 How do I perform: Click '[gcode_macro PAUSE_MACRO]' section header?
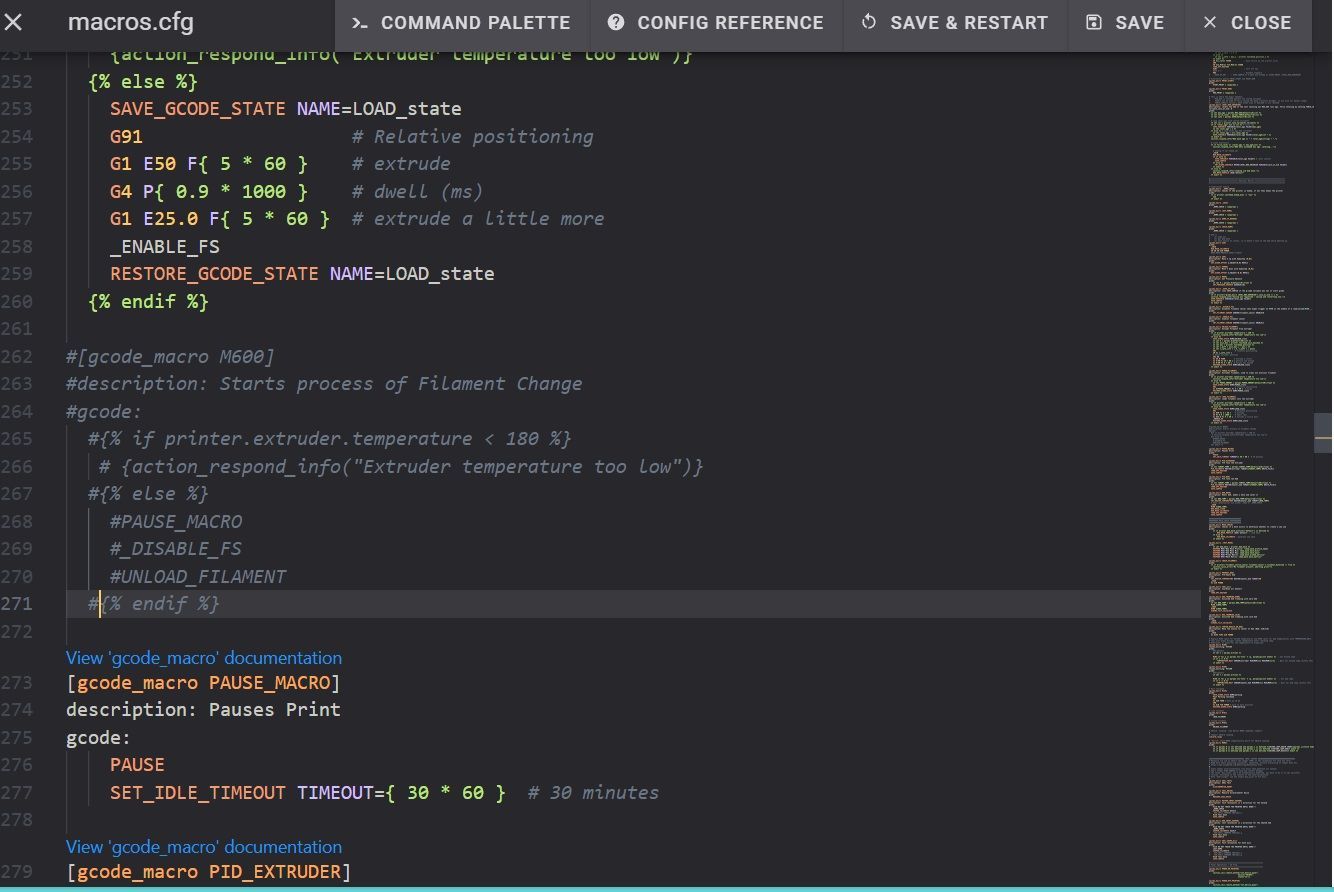tap(203, 683)
